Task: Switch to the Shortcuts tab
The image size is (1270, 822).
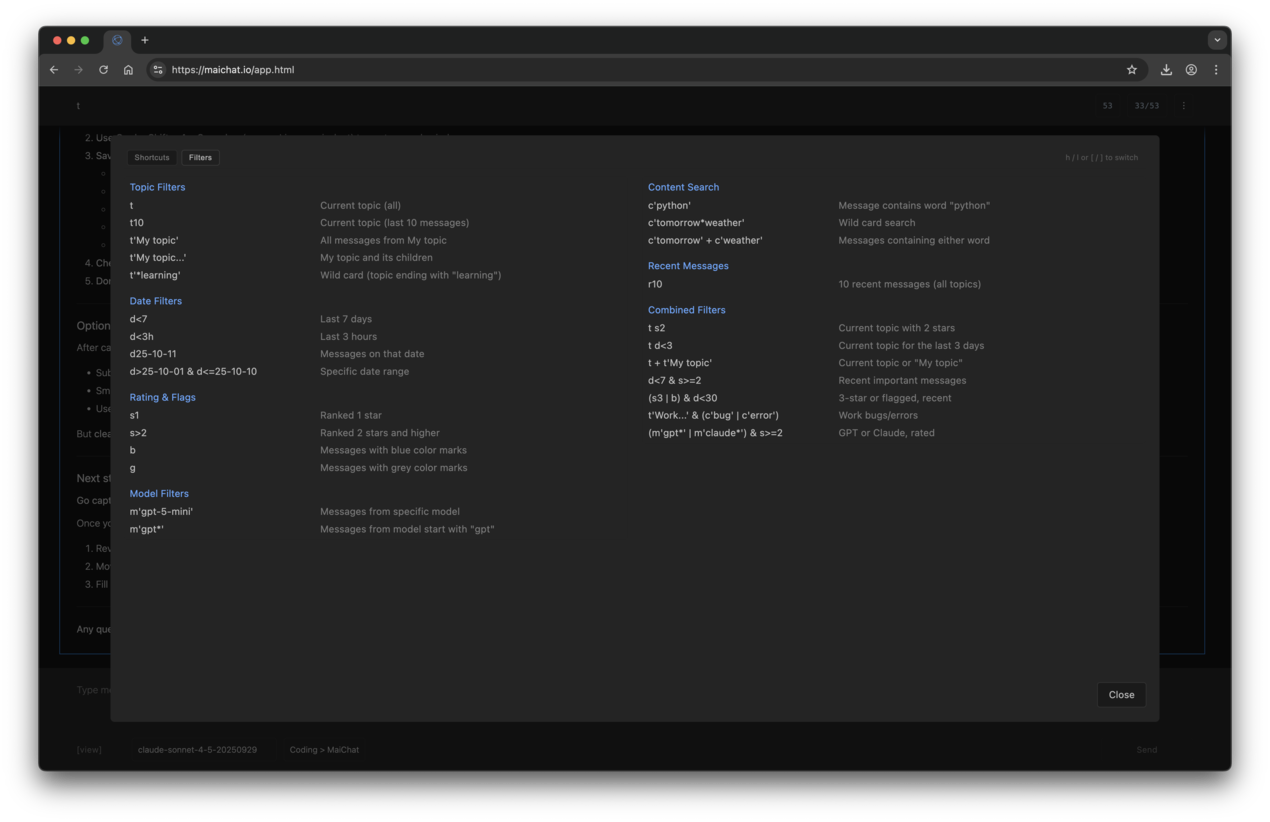Action: pyautogui.click(x=152, y=157)
